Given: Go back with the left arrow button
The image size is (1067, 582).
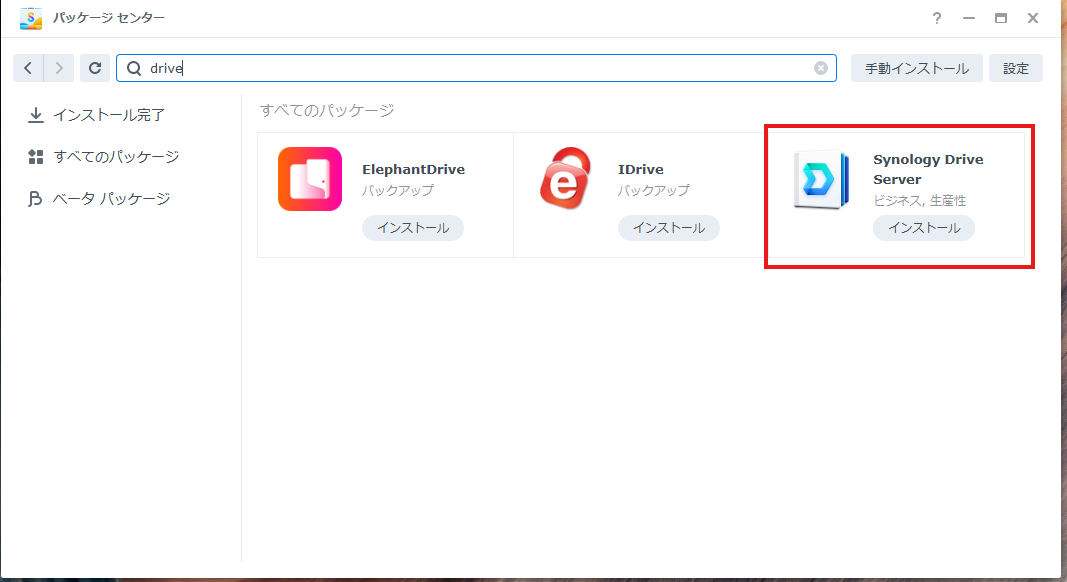Looking at the screenshot, I should [28, 68].
